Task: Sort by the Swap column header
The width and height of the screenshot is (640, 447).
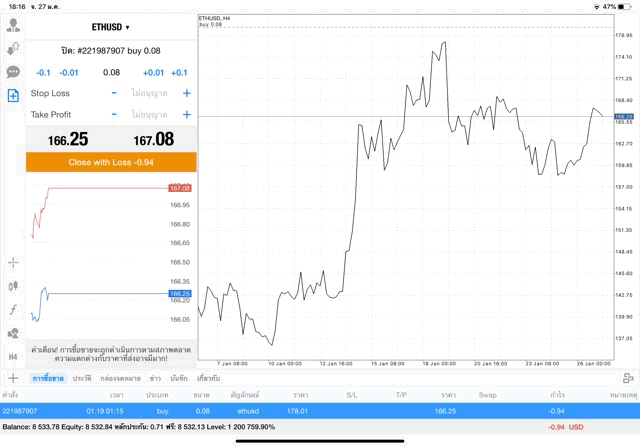Action: click(x=487, y=395)
